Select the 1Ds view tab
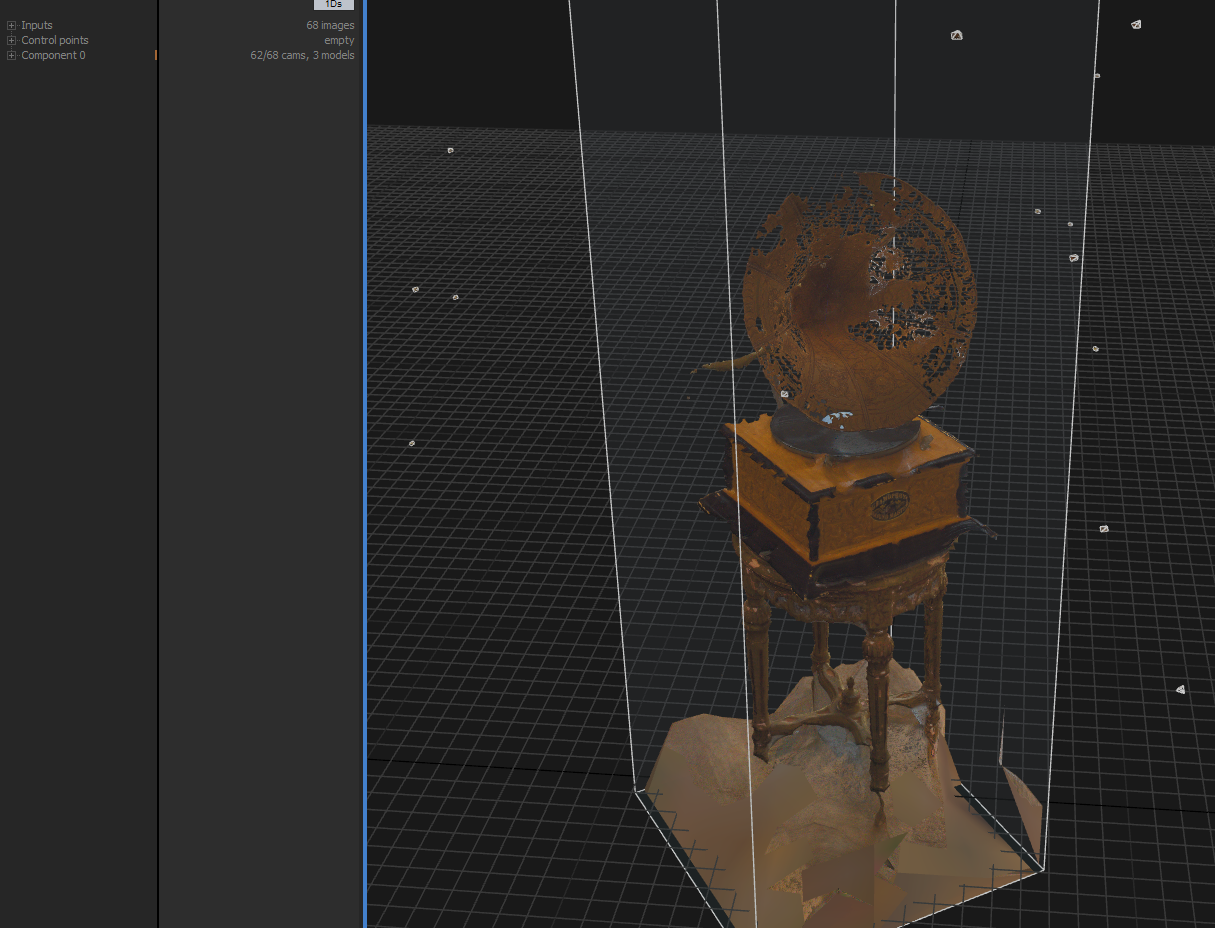Image resolution: width=1215 pixels, height=928 pixels. 334,5
